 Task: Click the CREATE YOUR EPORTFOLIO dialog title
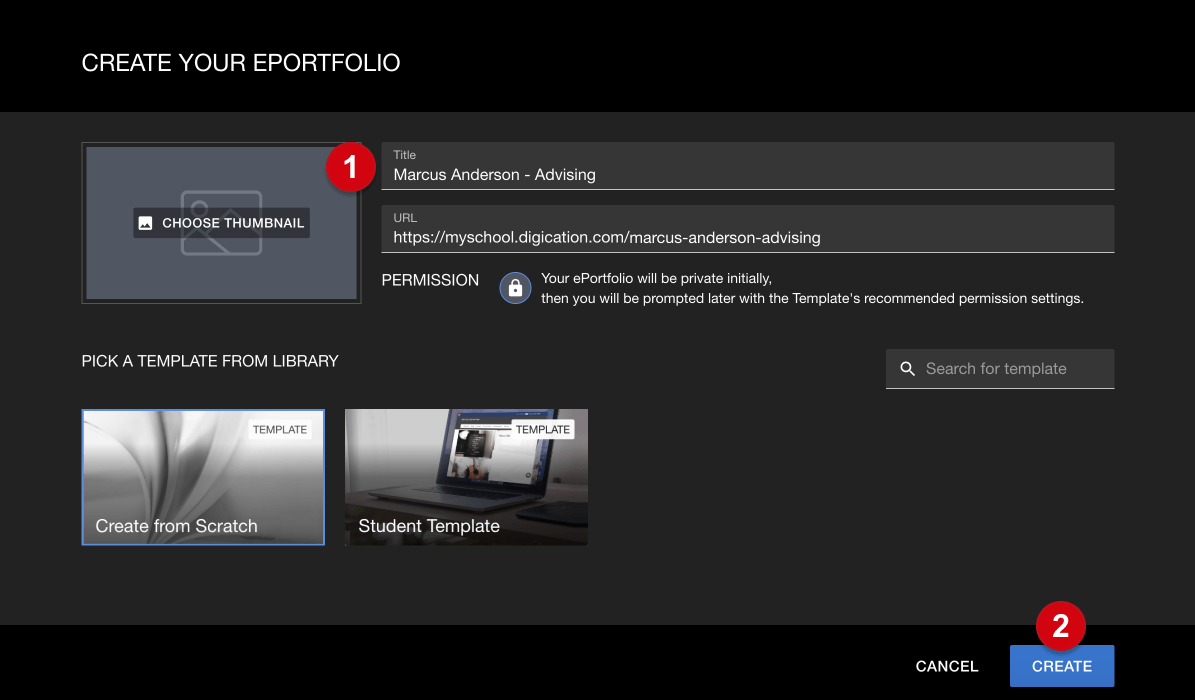(241, 62)
